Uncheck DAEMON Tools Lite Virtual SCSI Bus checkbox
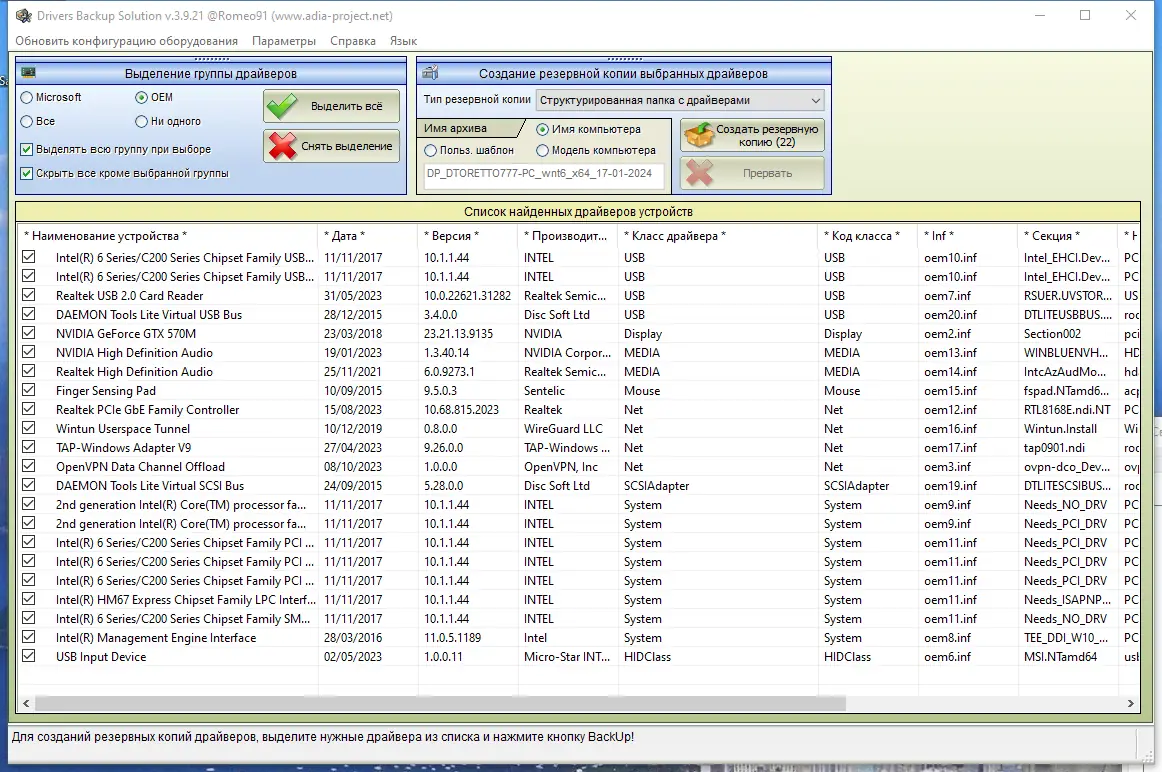Screen dimensions: 1162x772 [29, 485]
